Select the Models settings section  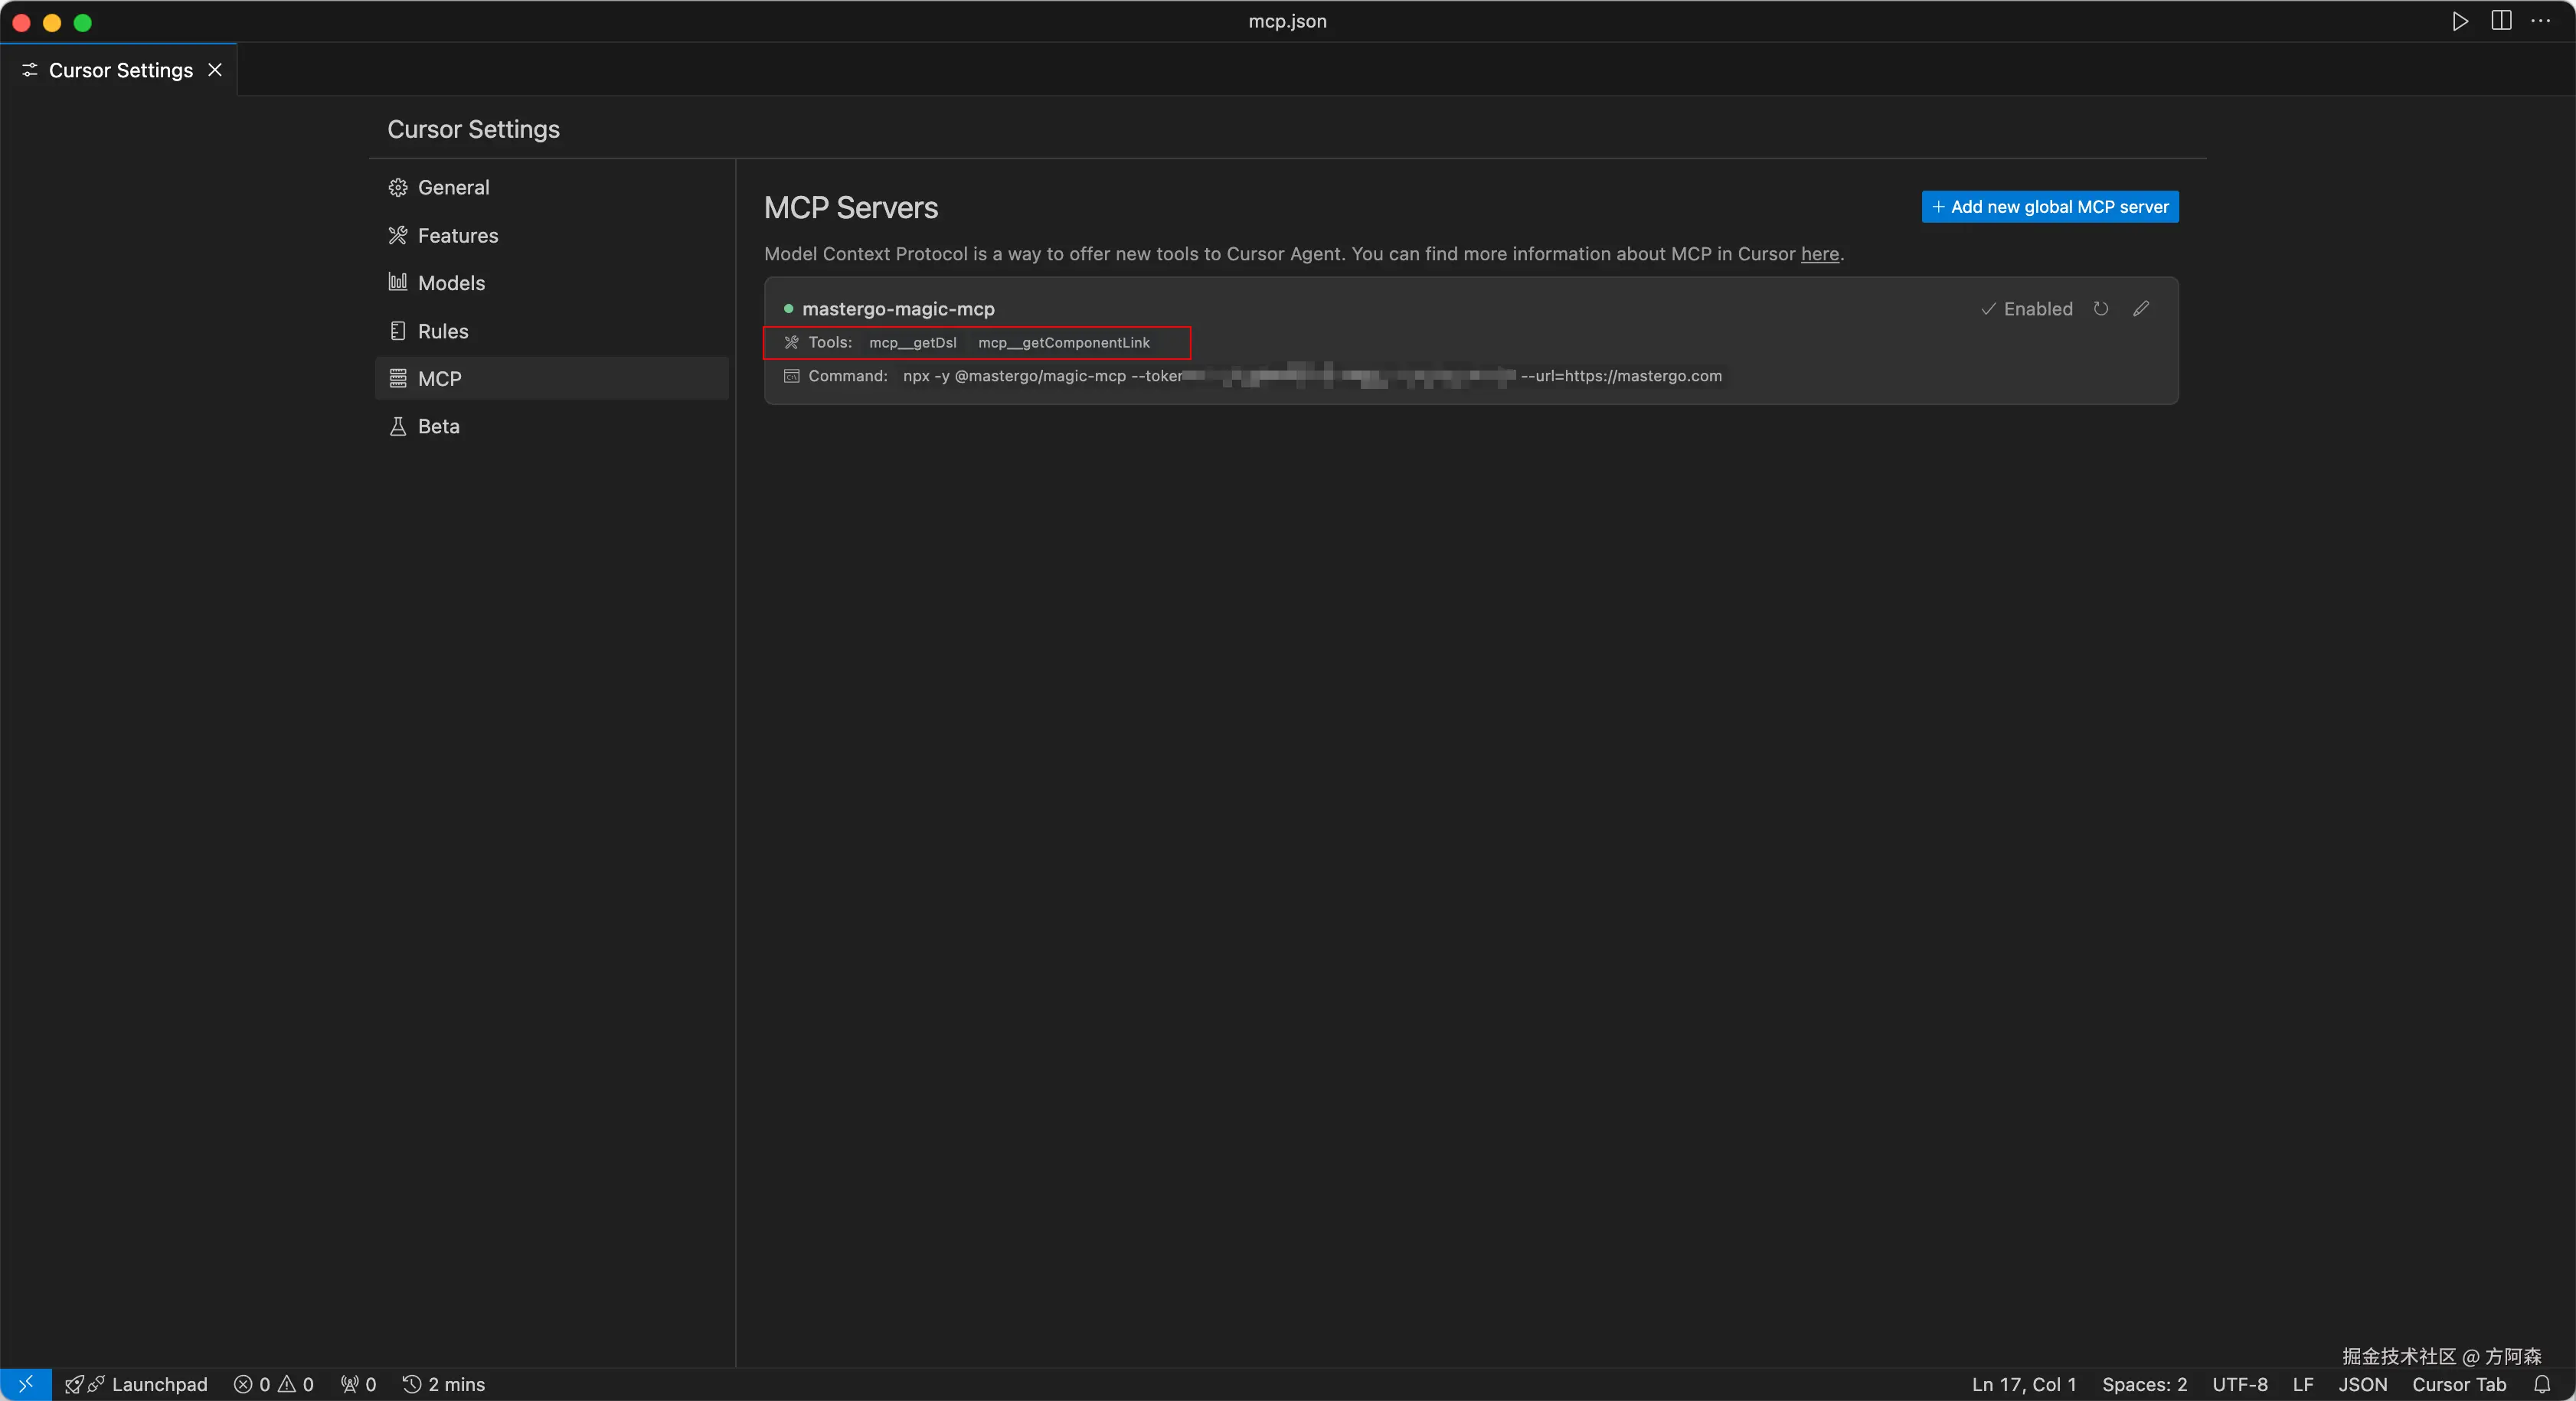pos(451,283)
